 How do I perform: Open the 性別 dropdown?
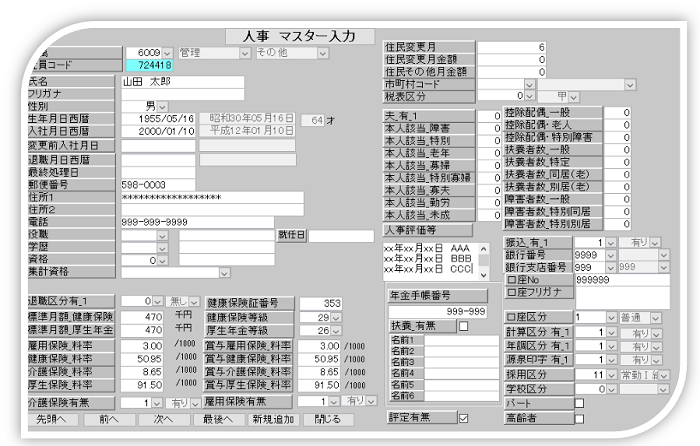tap(162, 105)
